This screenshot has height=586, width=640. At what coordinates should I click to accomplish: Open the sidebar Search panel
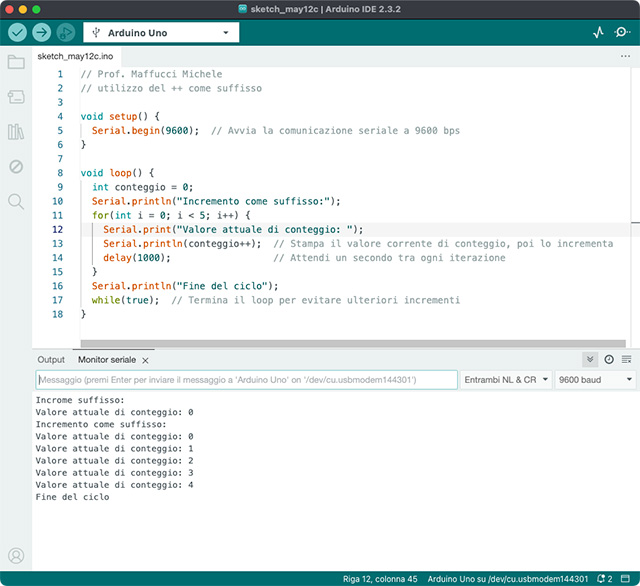click(x=16, y=201)
